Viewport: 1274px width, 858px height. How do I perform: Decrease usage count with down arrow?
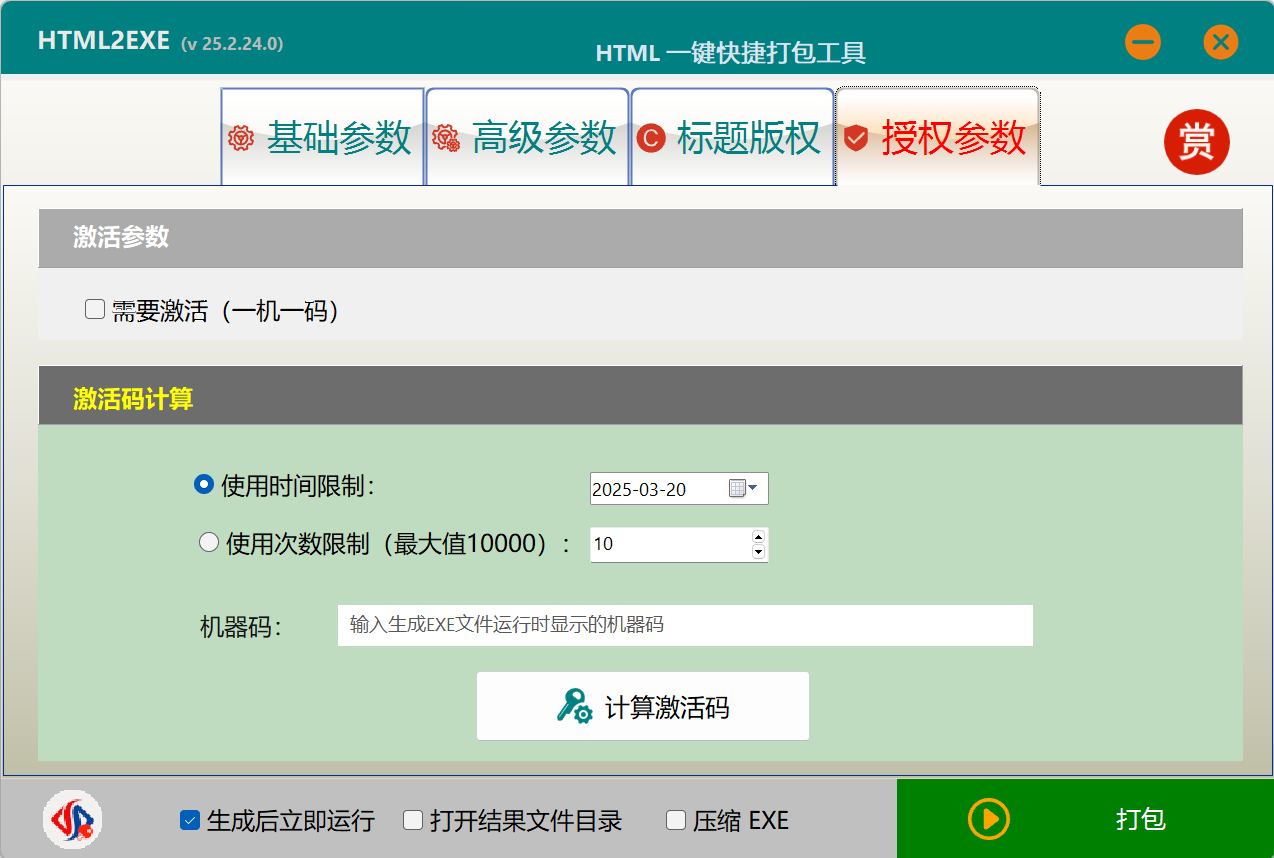coord(758,552)
